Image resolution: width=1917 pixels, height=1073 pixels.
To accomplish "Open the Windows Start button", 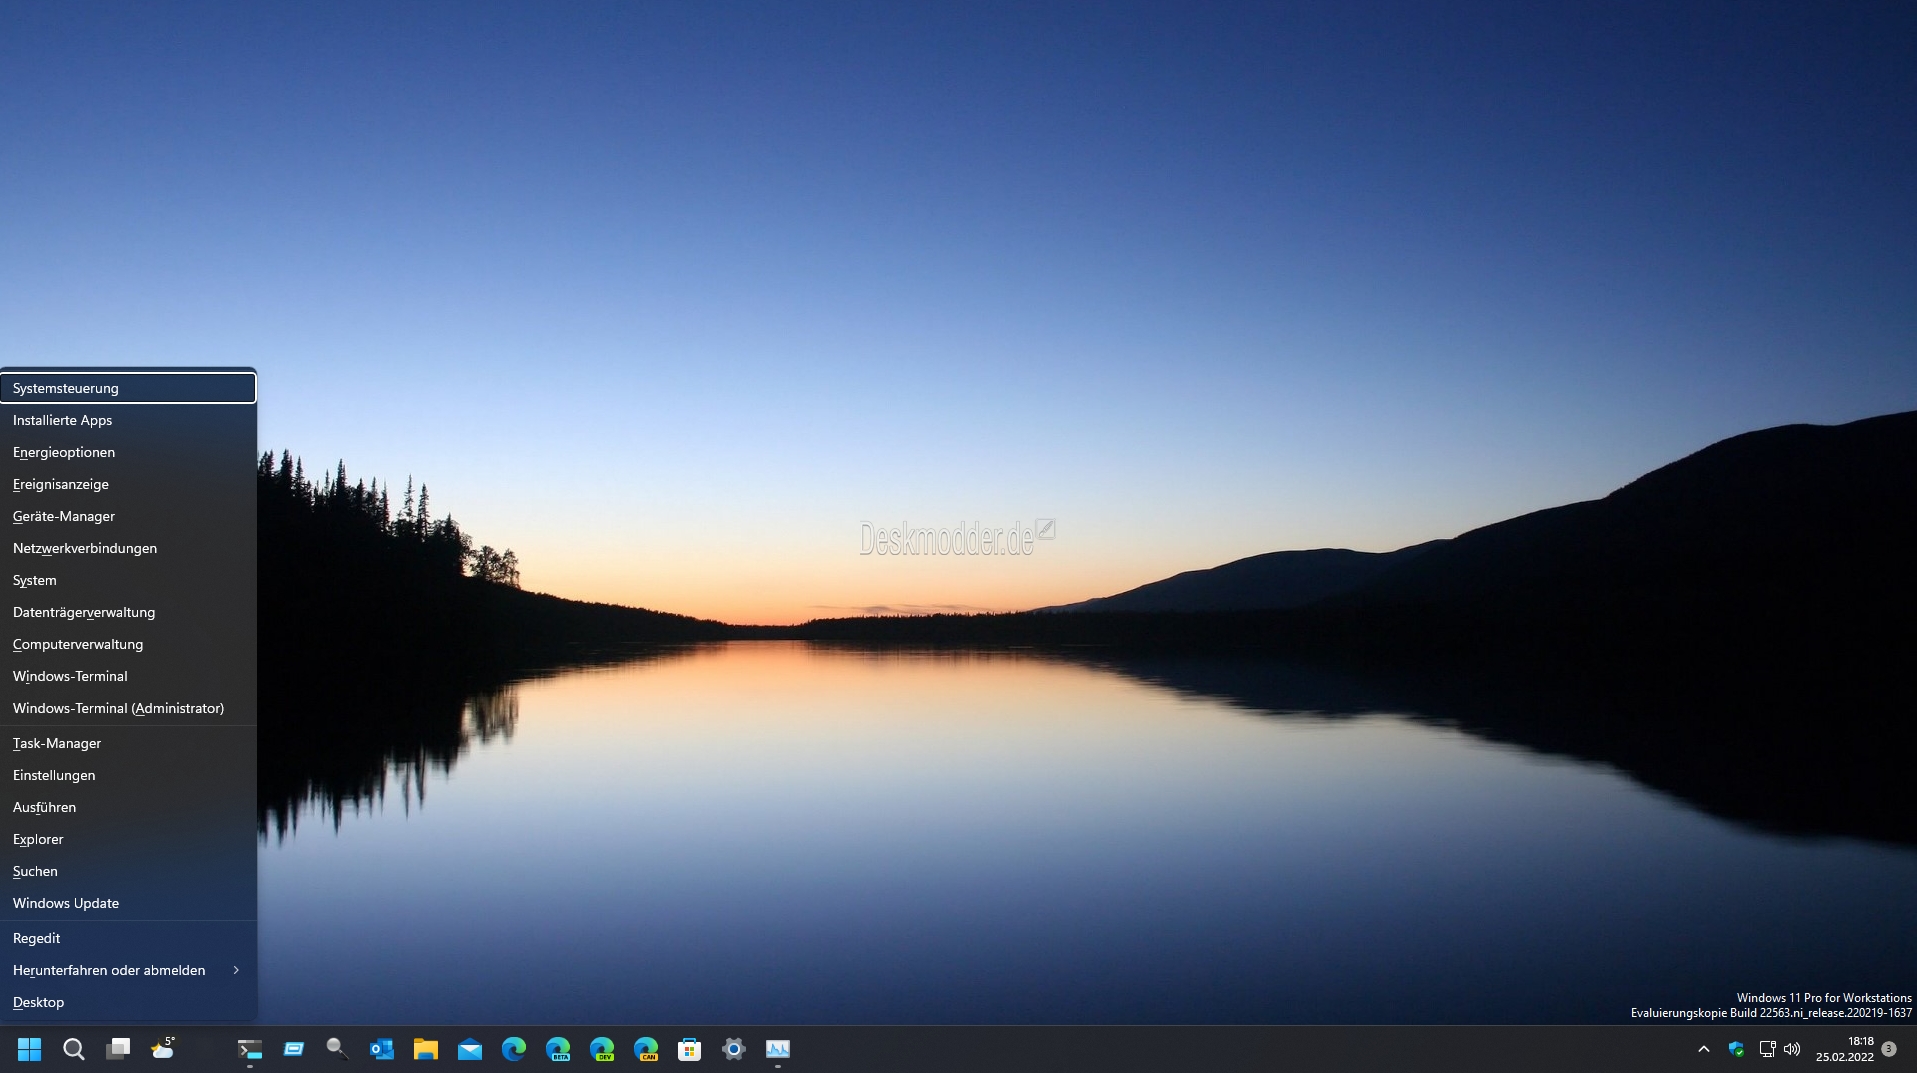I will pyautogui.click(x=30, y=1049).
